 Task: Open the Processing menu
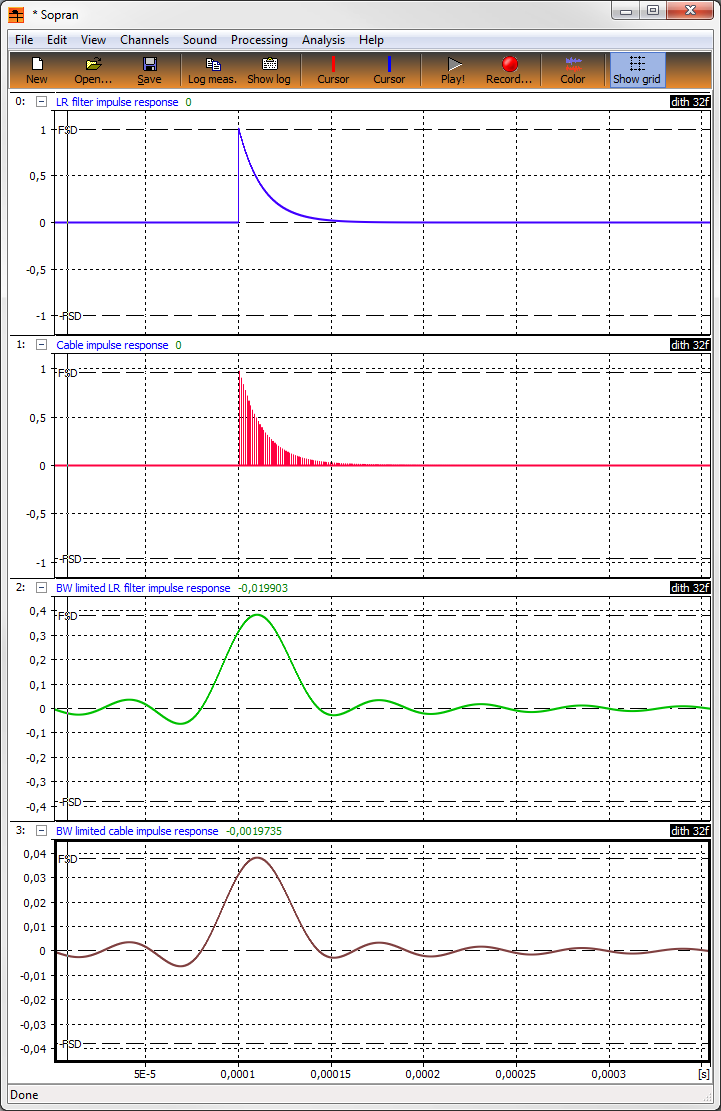(259, 40)
